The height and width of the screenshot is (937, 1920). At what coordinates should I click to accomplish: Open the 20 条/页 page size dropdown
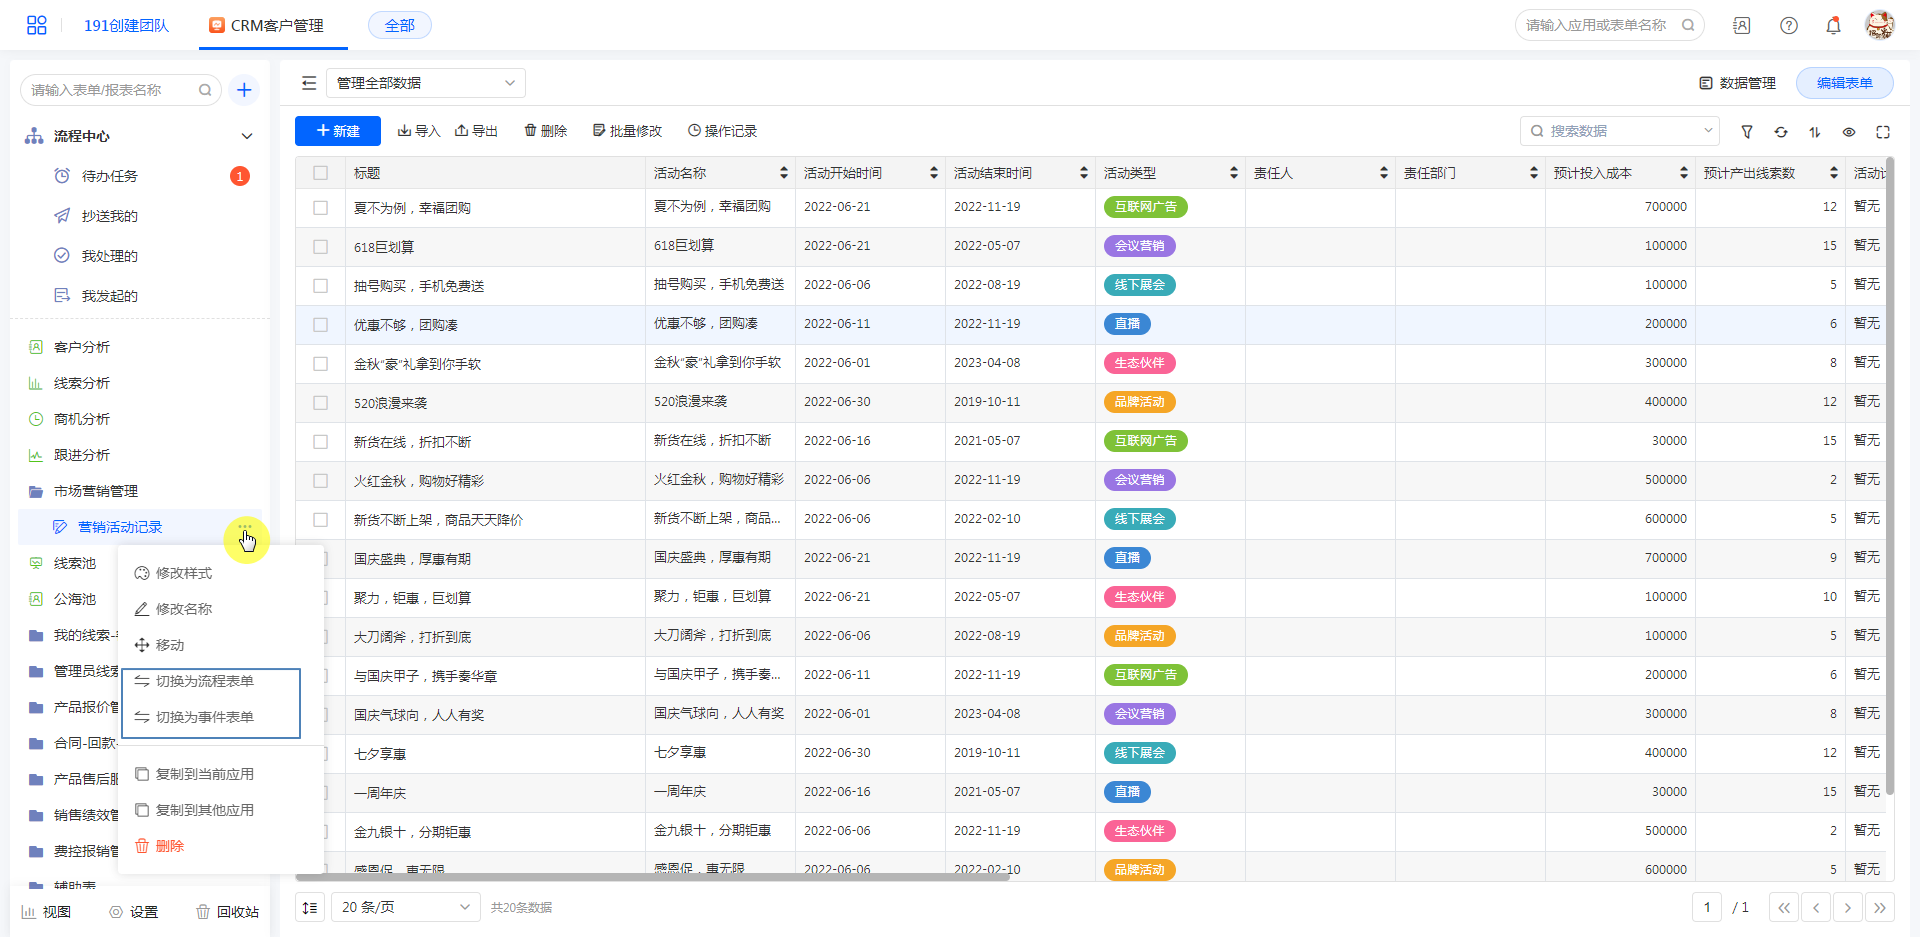point(405,907)
